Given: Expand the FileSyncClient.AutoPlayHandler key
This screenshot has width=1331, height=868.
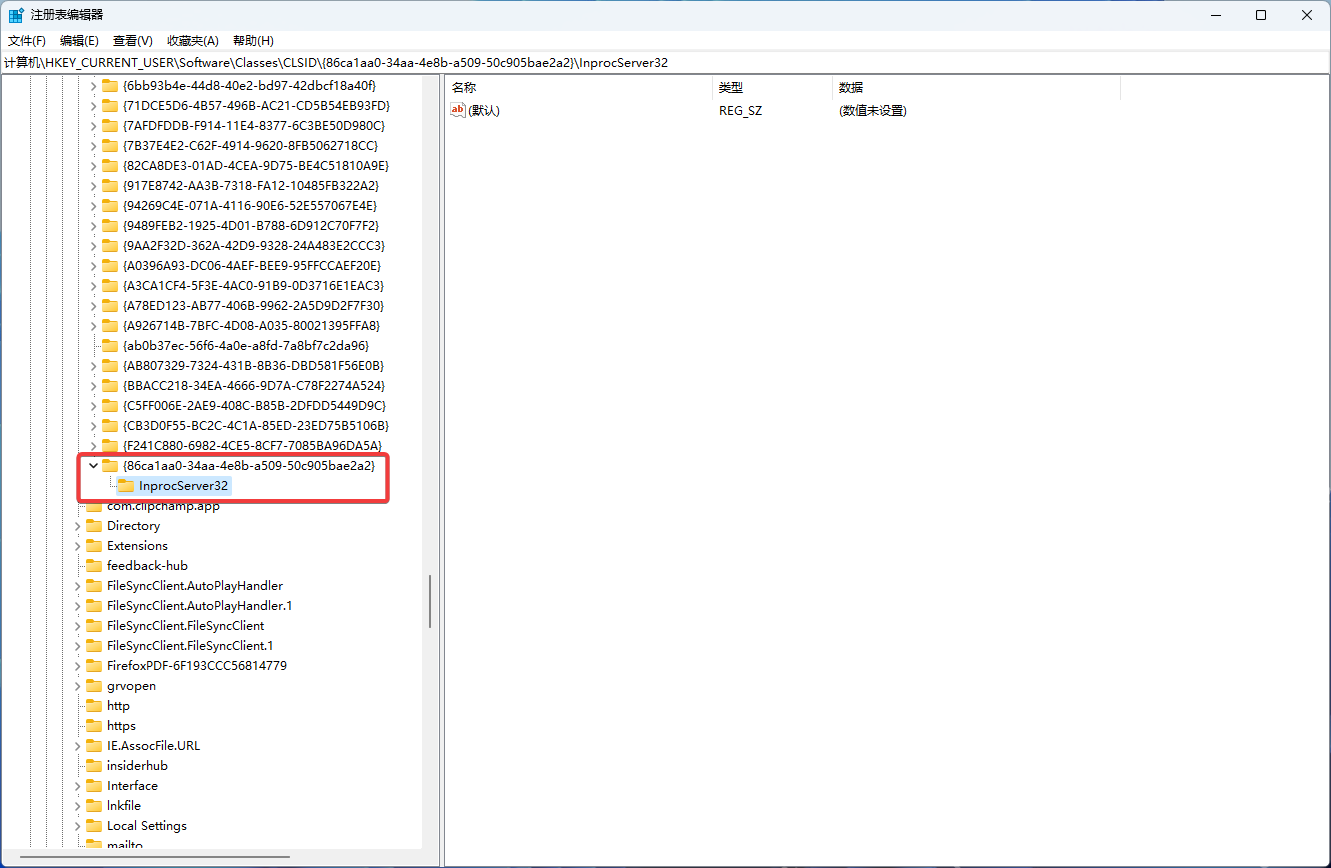Looking at the screenshot, I should pos(78,586).
